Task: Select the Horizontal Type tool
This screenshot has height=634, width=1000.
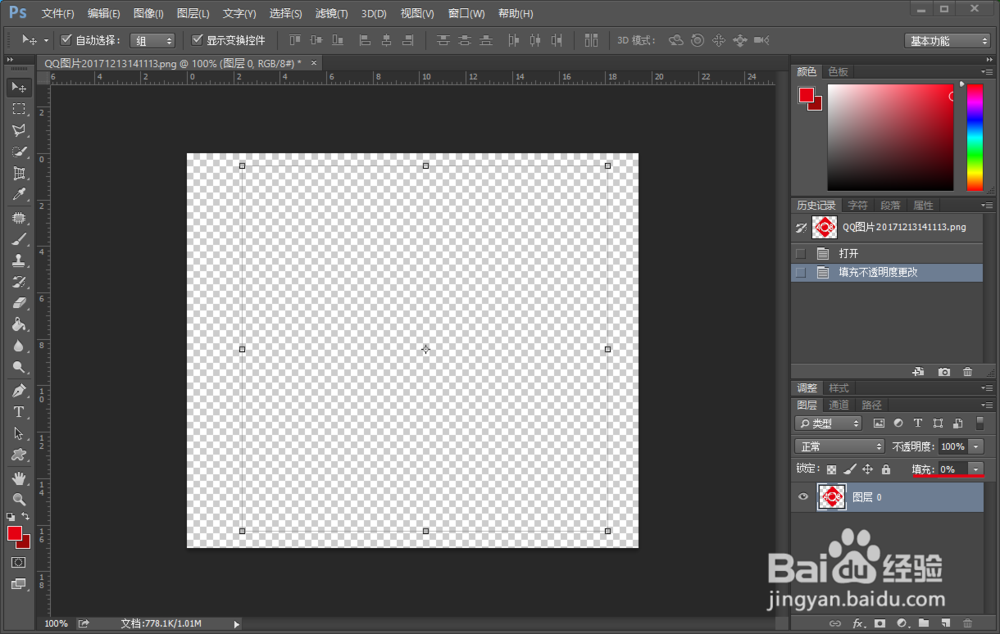Action: coord(18,412)
